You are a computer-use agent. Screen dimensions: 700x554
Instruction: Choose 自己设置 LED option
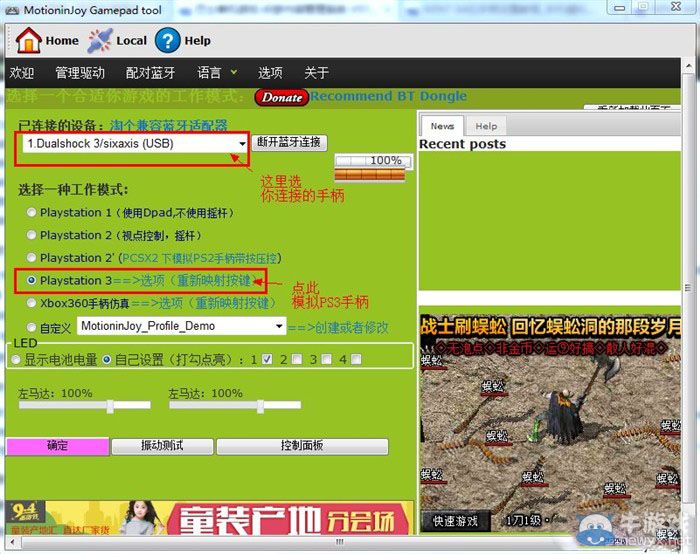tap(107, 359)
